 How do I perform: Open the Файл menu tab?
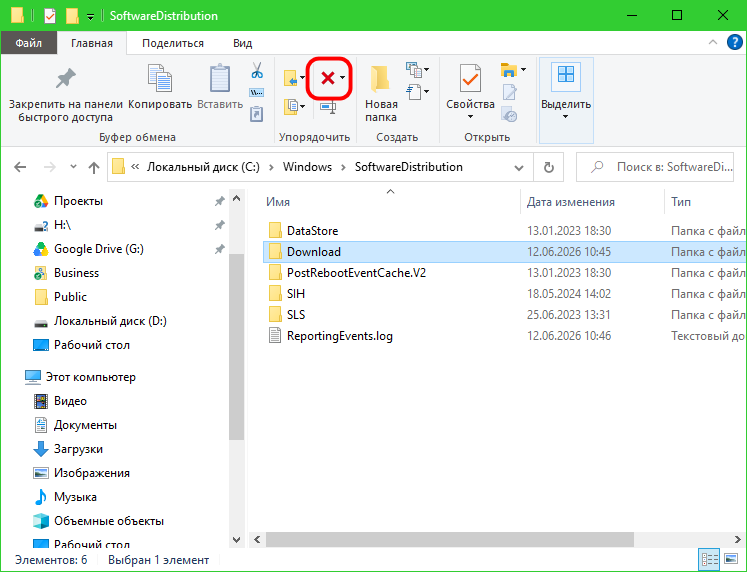pos(29,43)
